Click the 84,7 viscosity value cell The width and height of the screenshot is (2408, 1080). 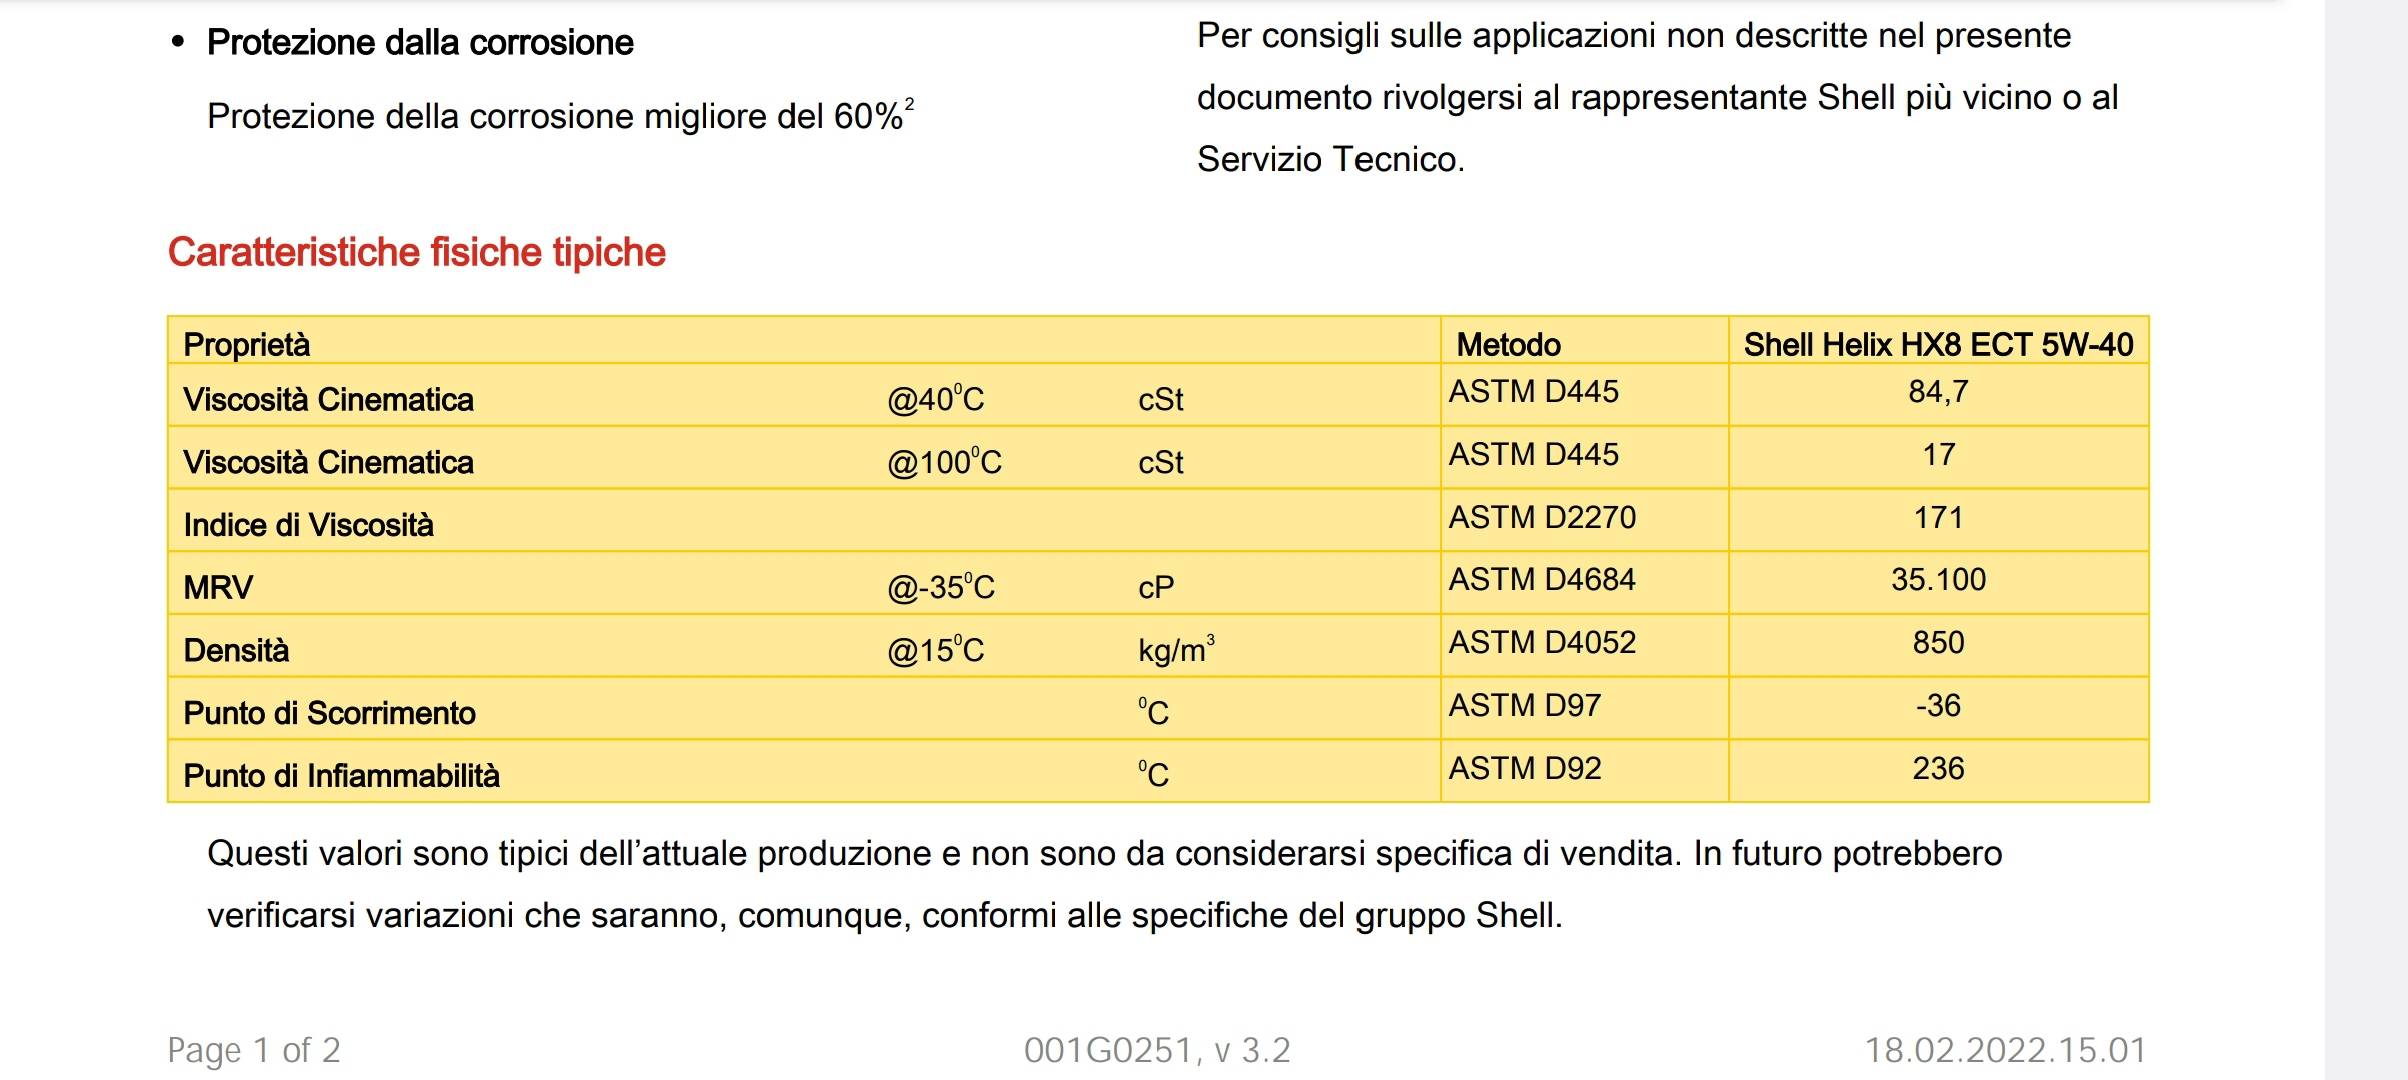coord(1938,392)
